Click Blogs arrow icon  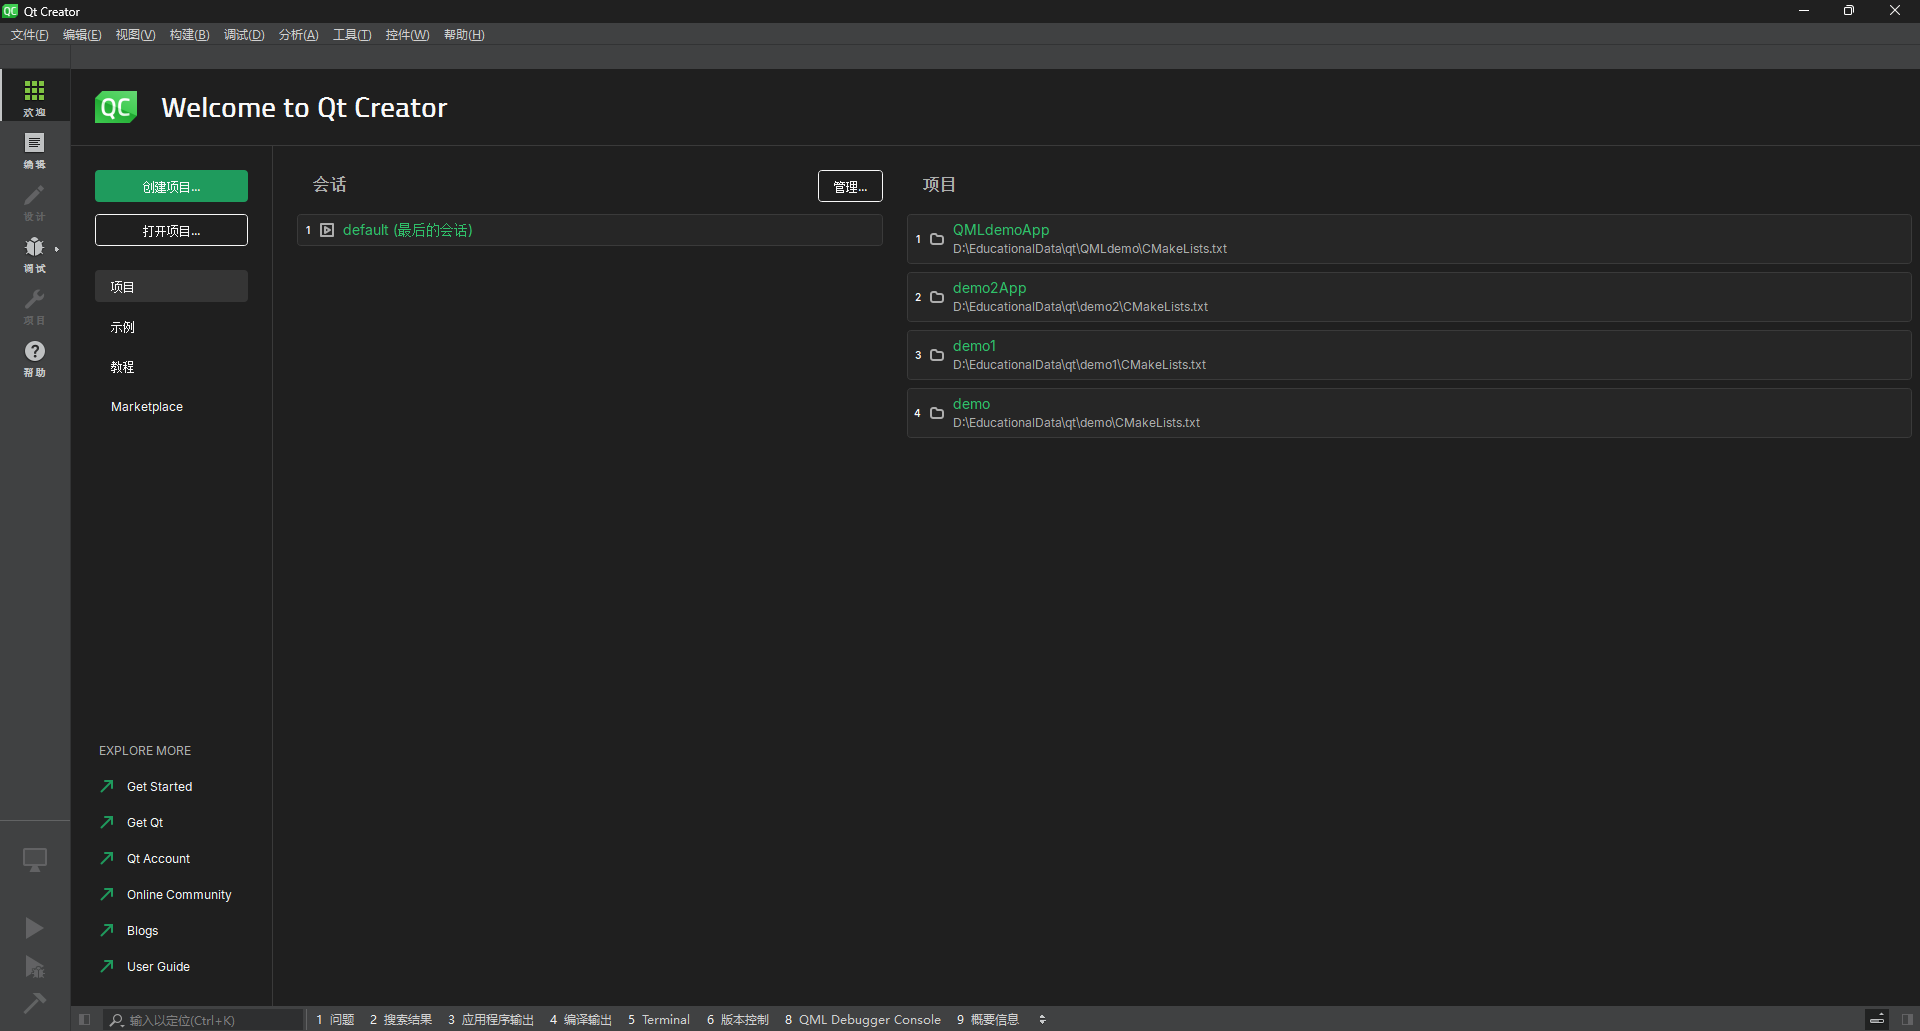point(107,930)
